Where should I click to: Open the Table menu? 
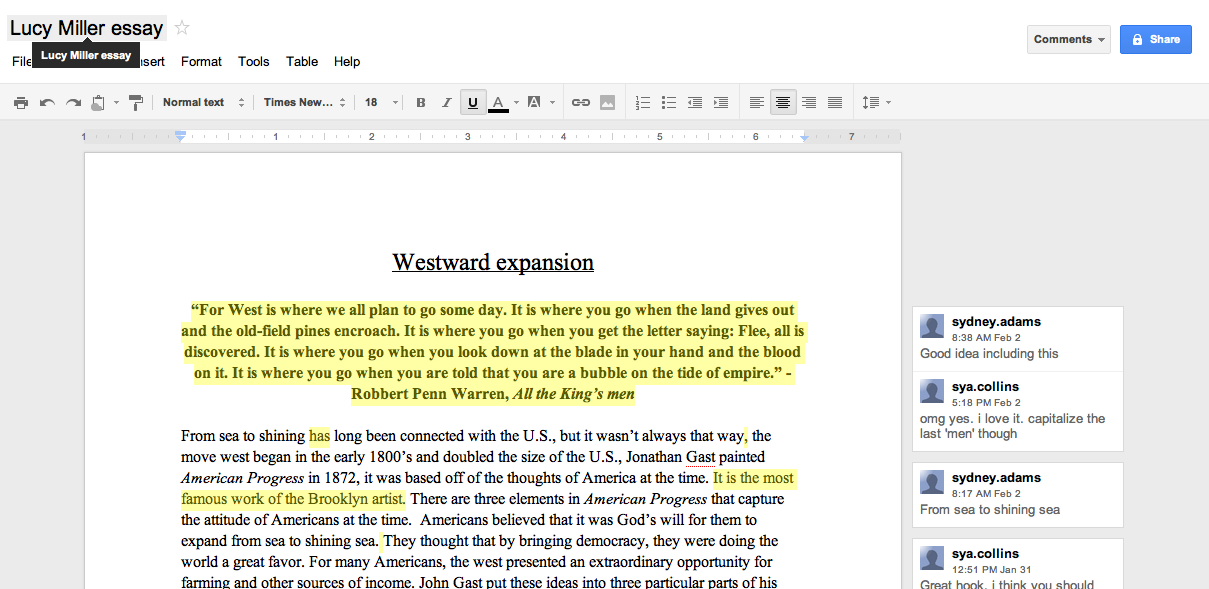click(x=302, y=61)
